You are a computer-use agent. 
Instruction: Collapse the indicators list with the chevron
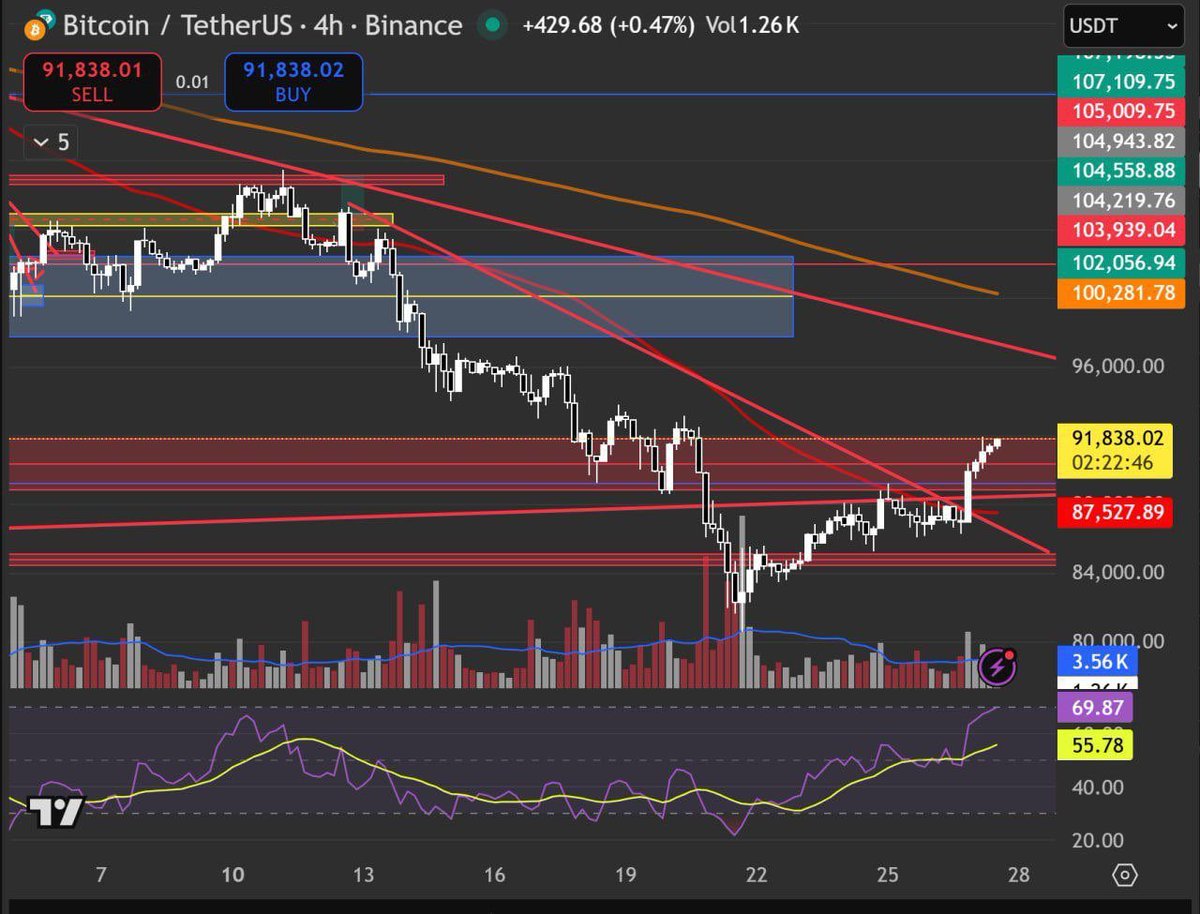click(40, 143)
